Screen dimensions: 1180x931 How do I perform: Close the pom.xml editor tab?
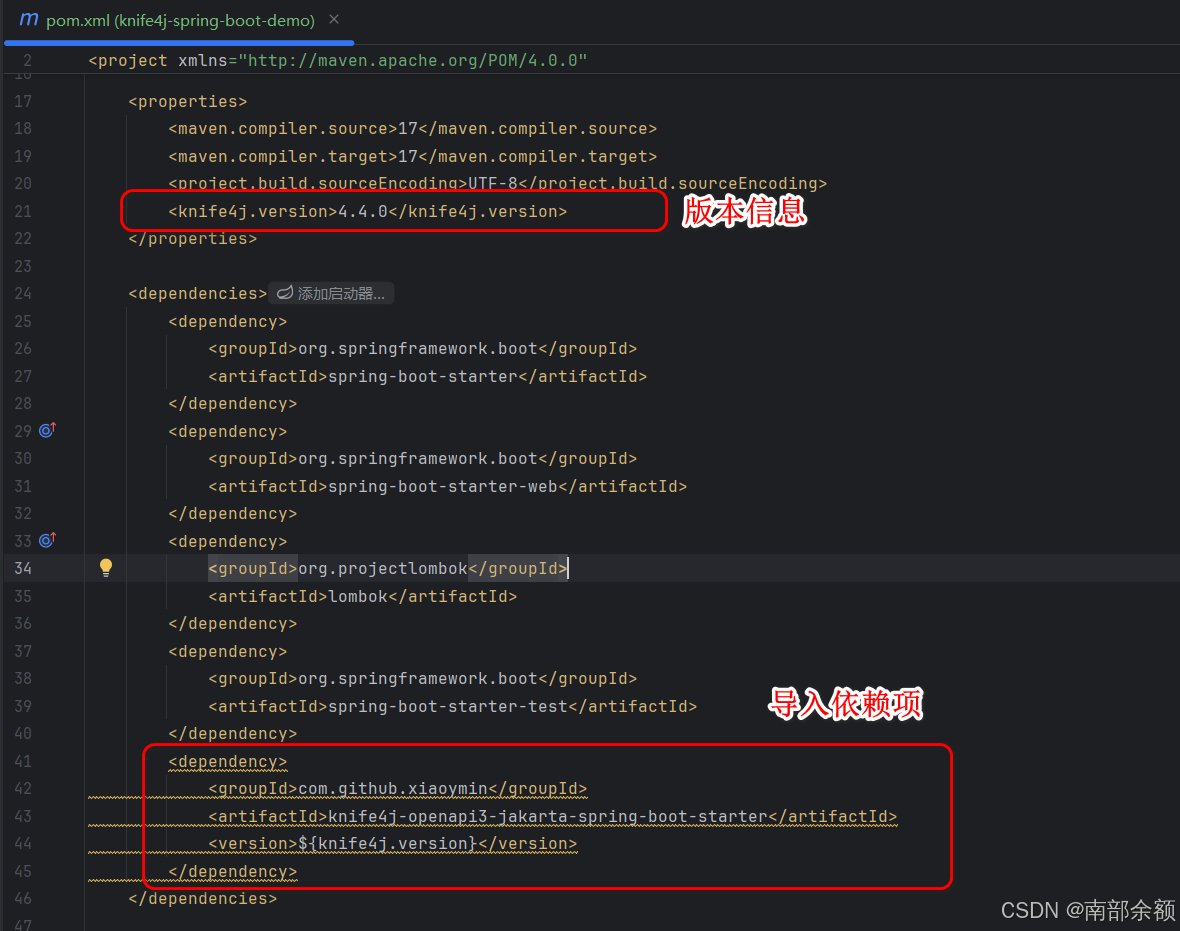pyautogui.click(x=334, y=20)
